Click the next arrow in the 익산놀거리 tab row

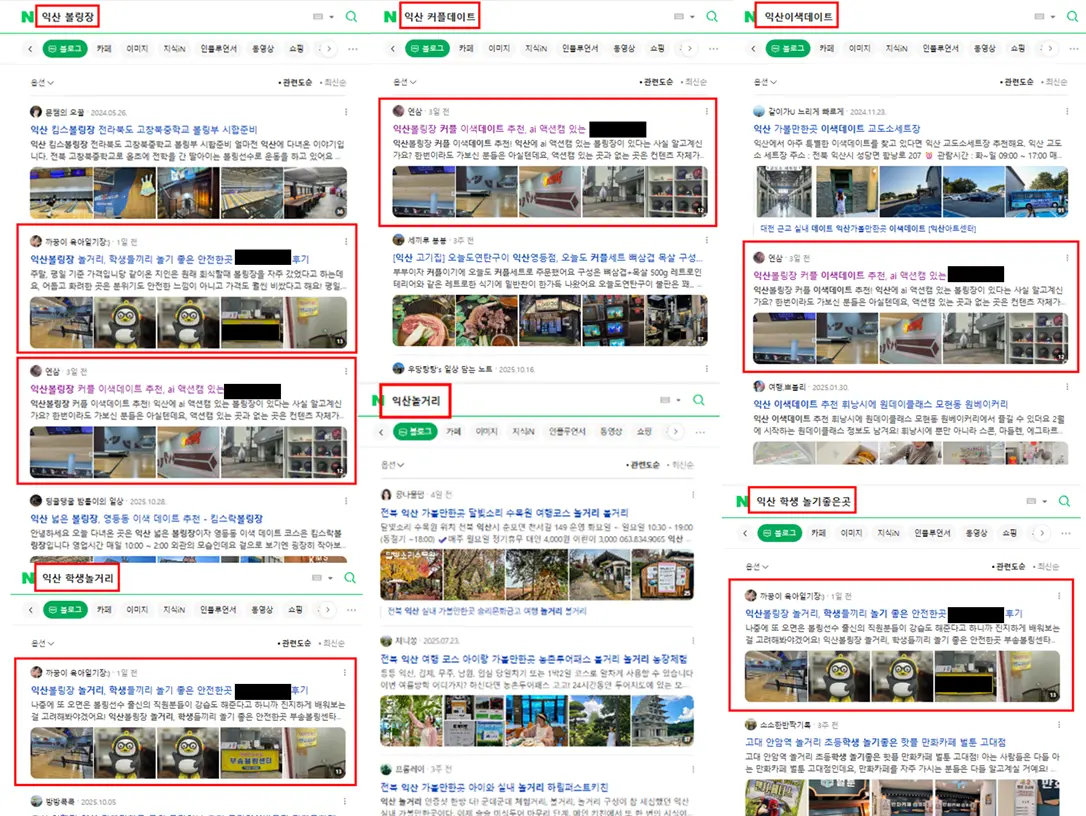point(675,432)
